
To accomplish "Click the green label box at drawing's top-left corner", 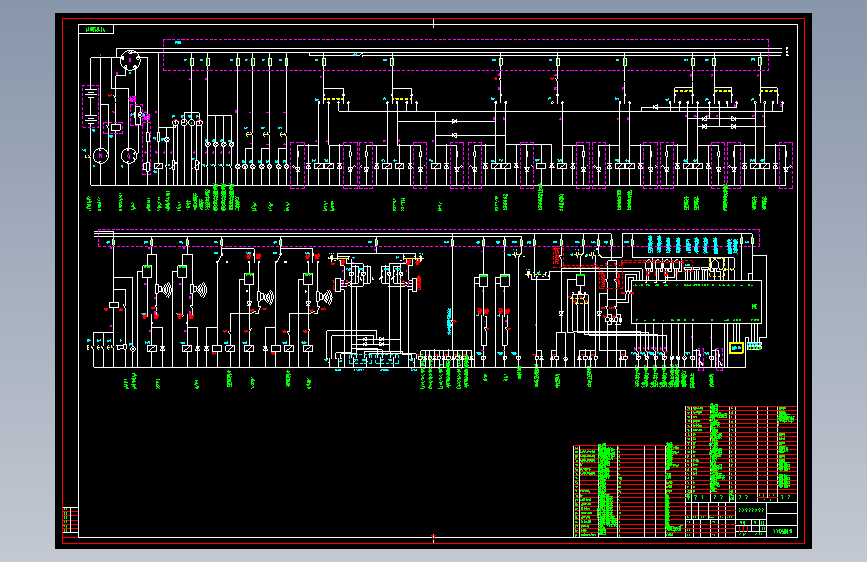I will coord(96,29).
